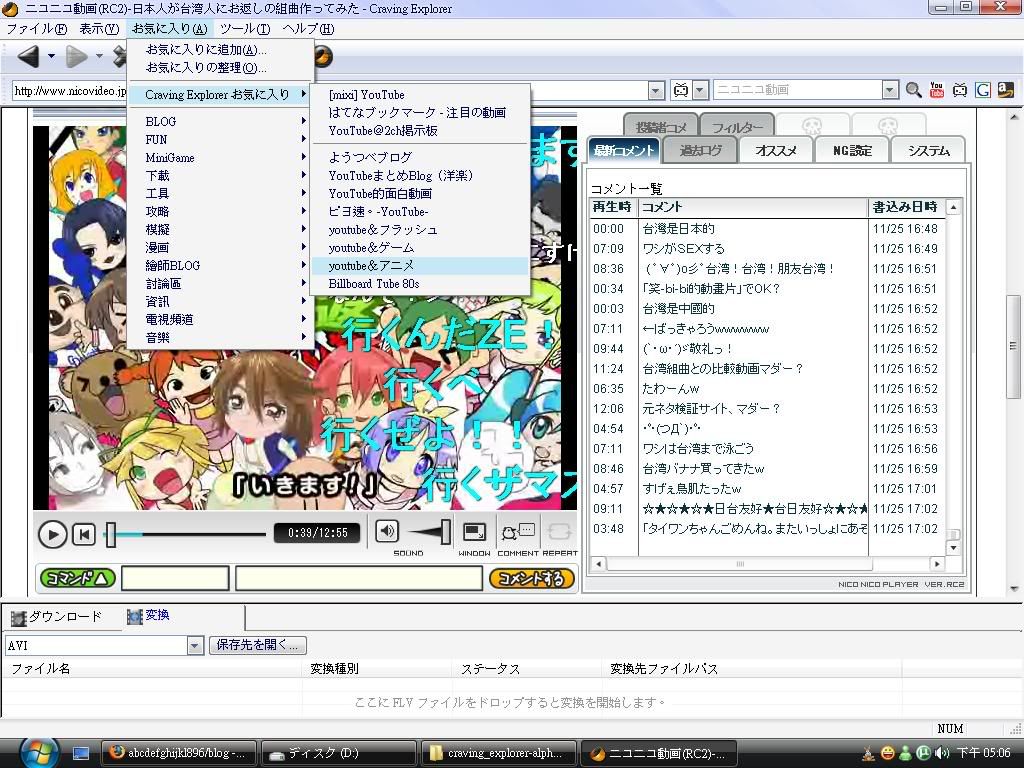The height and width of the screenshot is (768, 1024).
Task: Expand the MiniGame favorites folder
Action: [219, 157]
